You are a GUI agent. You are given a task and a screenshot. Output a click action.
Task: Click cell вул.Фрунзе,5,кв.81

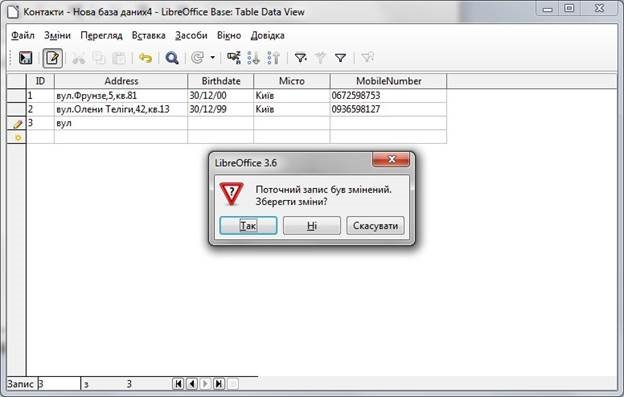[x=121, y=95]
